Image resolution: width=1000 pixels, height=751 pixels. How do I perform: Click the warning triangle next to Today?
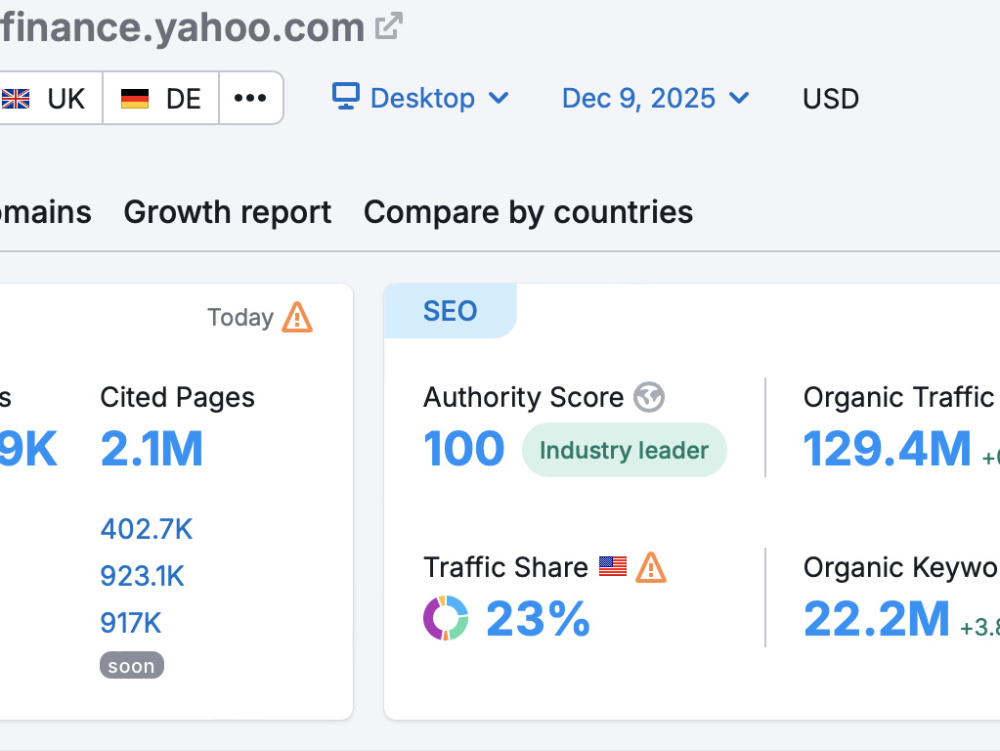point(297,317)
